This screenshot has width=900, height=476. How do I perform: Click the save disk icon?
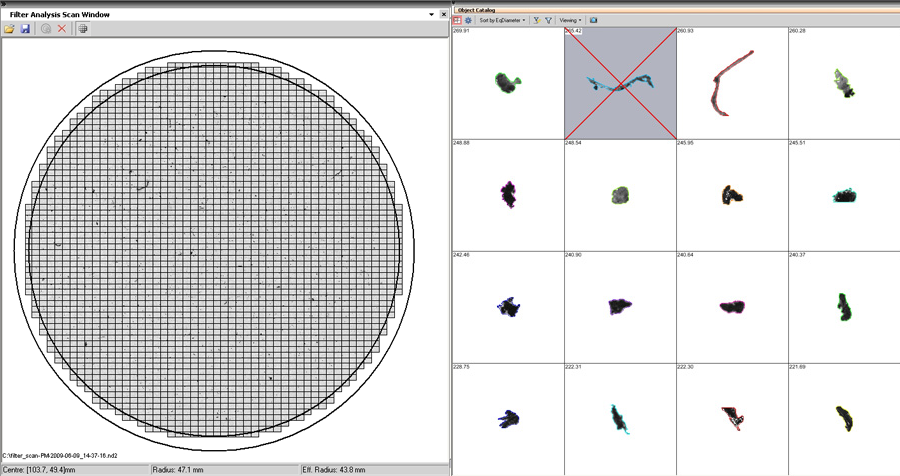point(25,29)
